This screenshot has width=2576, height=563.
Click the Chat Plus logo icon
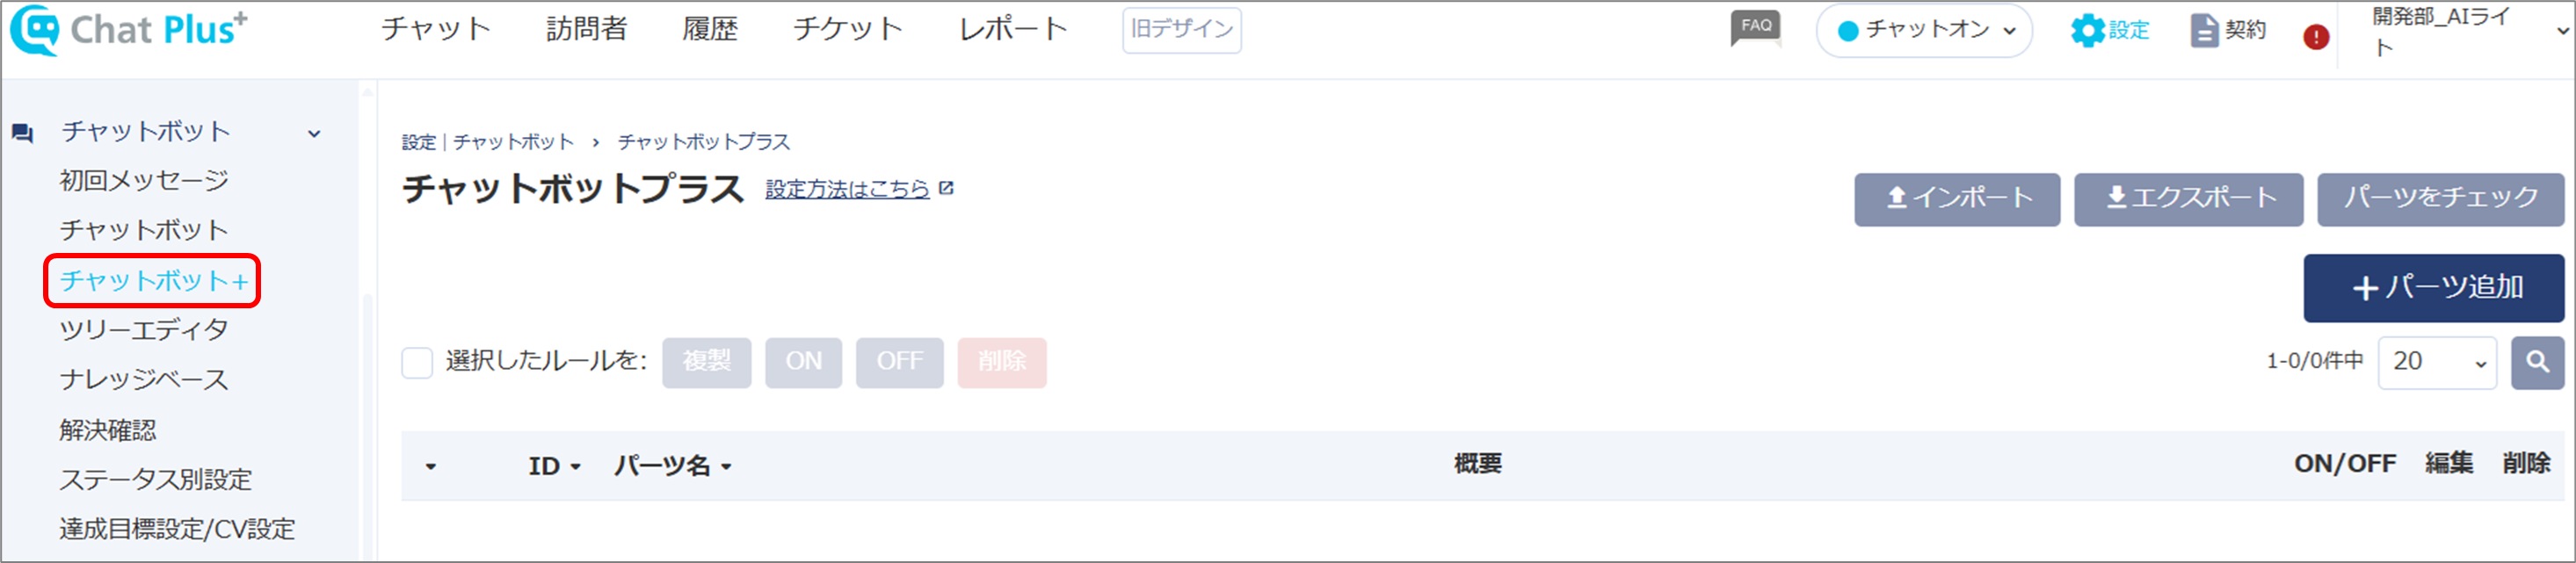35,30
